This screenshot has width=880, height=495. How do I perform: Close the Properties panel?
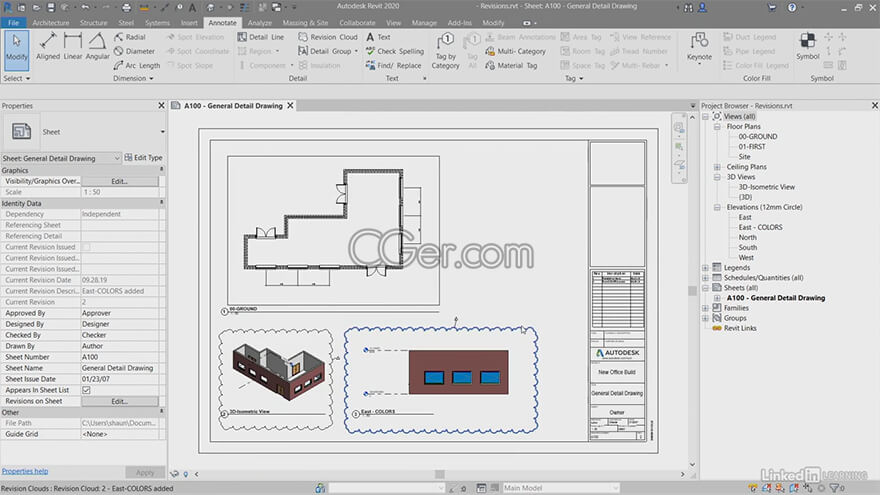[x=162, y=106]
